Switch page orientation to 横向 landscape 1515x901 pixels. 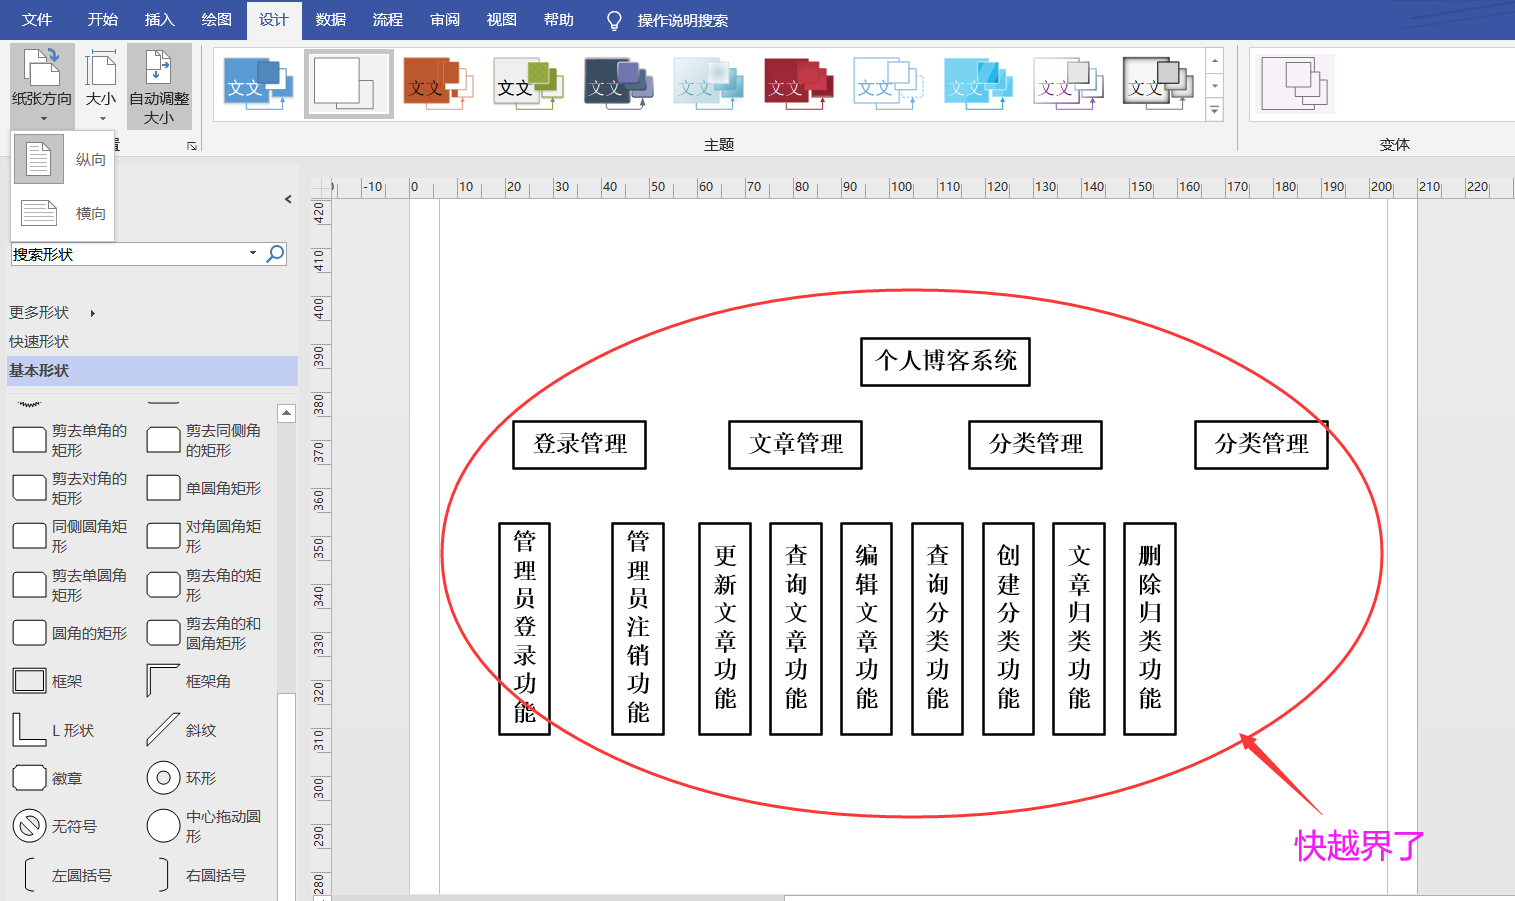click(x=63, y=212)
